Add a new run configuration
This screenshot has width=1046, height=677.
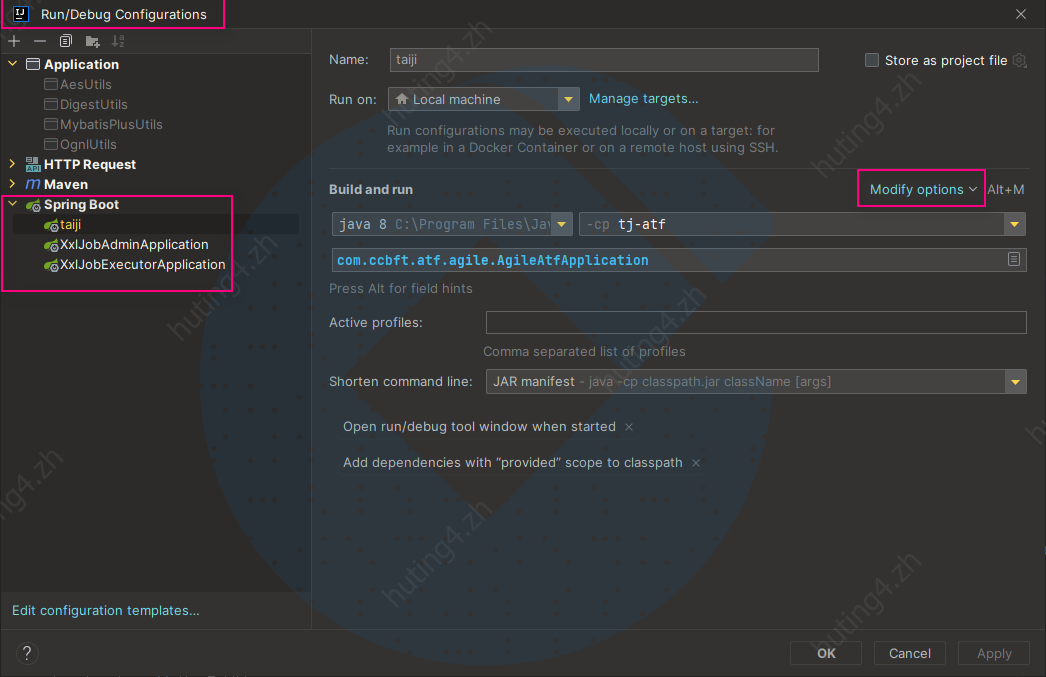point(14,41)
